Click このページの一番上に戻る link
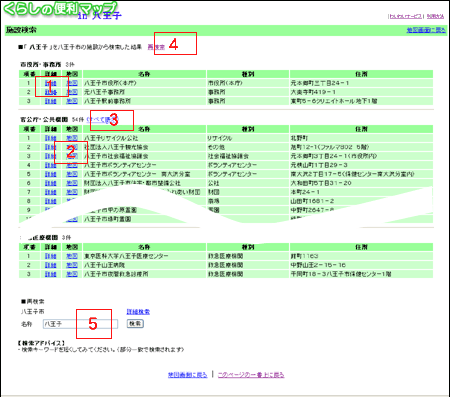This screenshot has width=450, height=397. (251, 375)
